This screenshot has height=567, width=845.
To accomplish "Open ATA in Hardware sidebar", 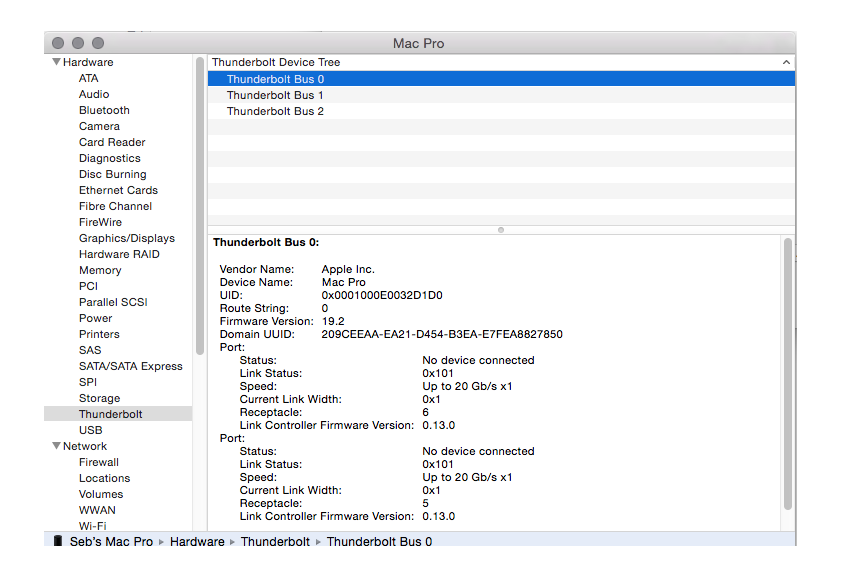I will [88, 78].
